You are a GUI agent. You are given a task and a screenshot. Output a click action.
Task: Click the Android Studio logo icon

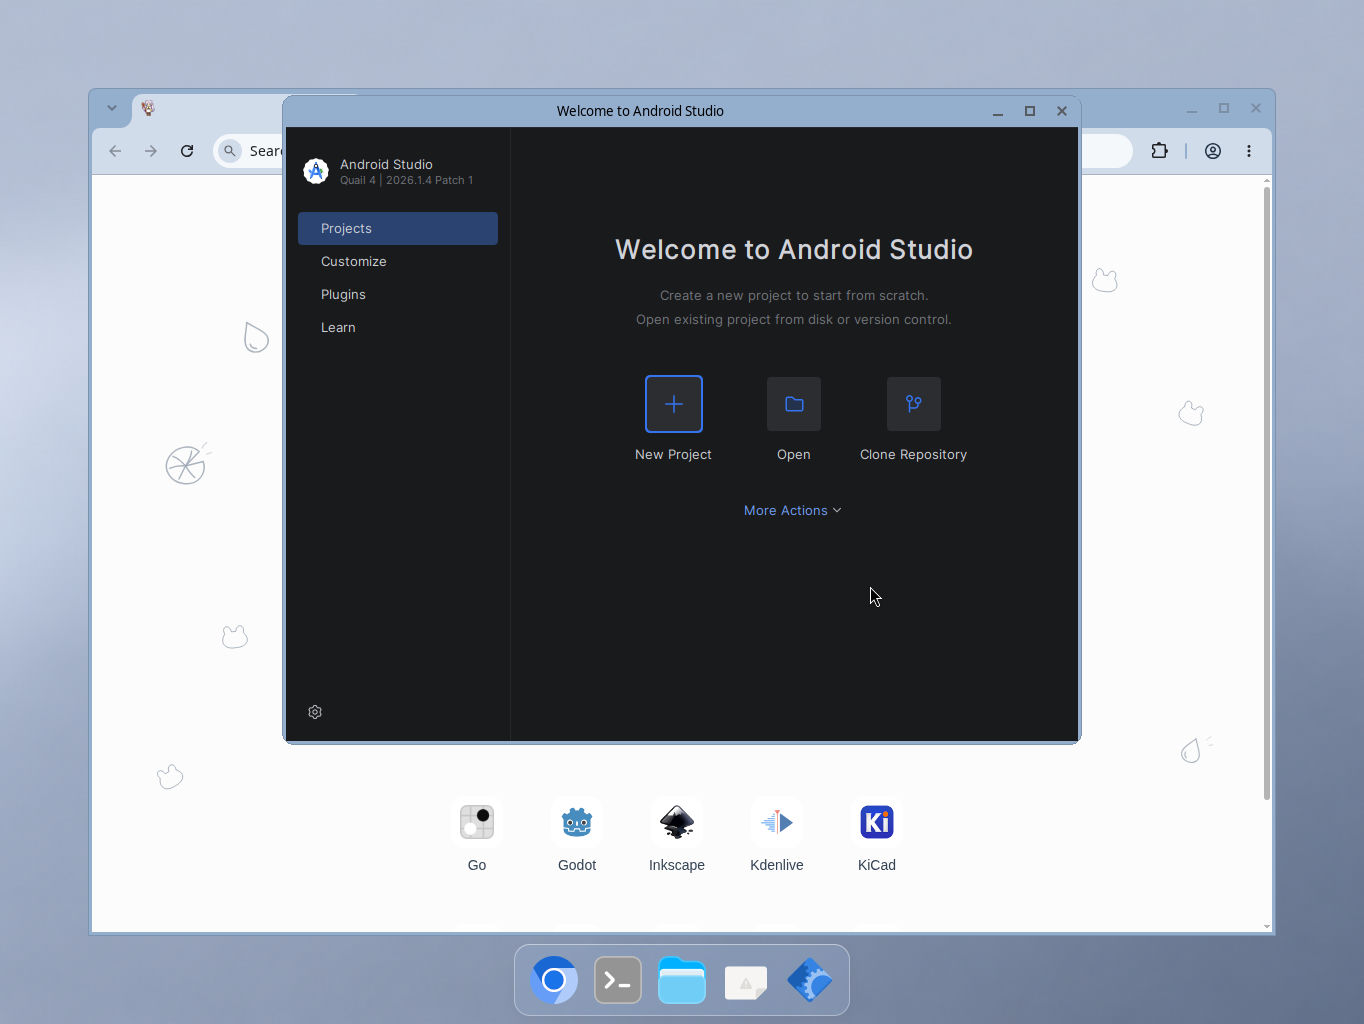click(x=316, y=171)
